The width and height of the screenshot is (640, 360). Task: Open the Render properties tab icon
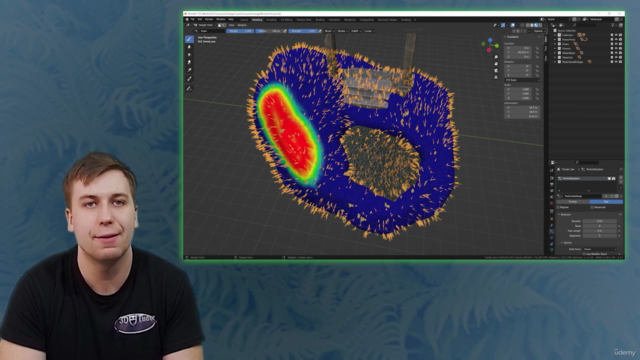tap(552, 178)
